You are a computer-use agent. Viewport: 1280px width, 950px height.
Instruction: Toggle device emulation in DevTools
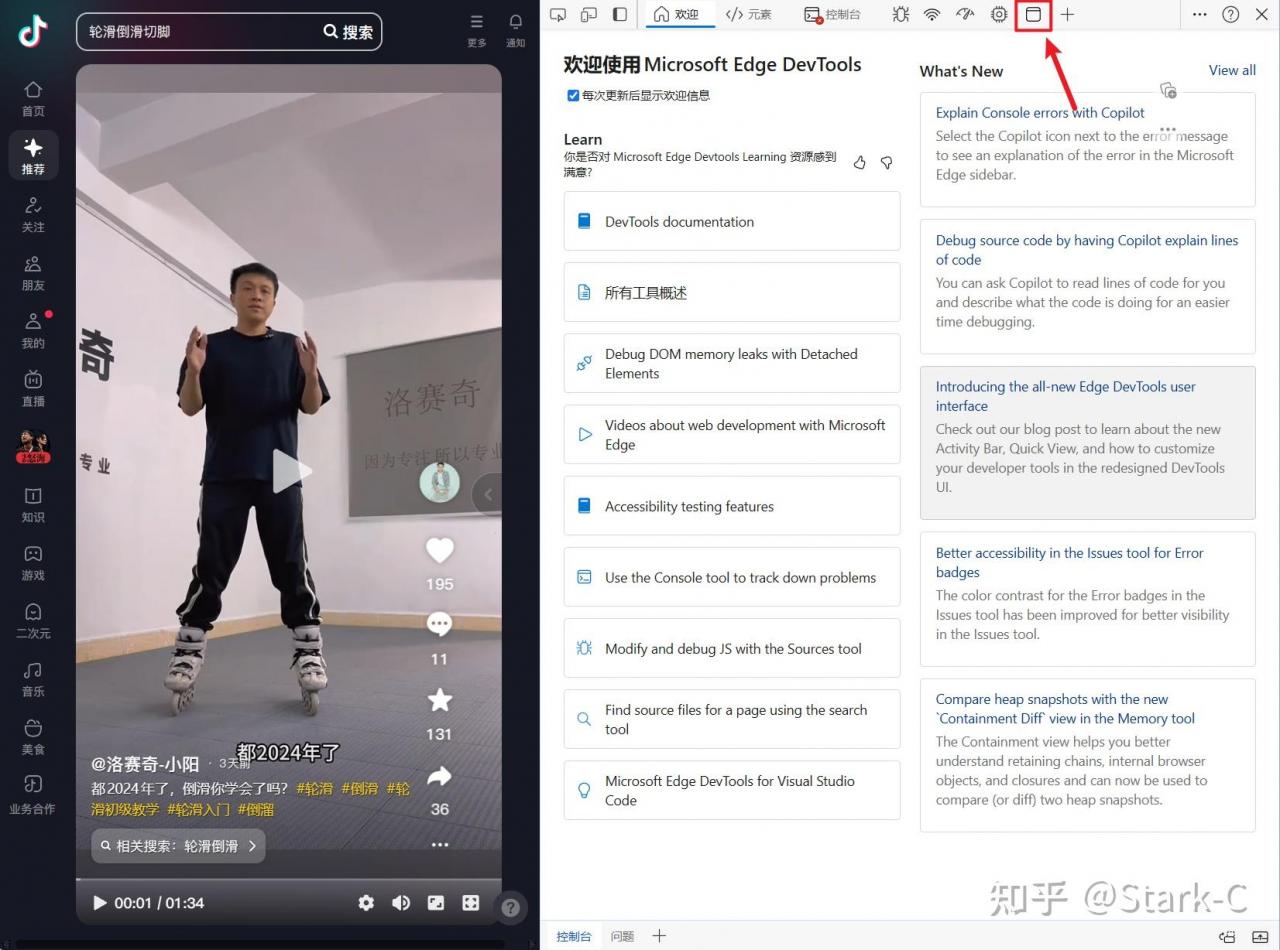pyautogui.click(x=589, y=14)
